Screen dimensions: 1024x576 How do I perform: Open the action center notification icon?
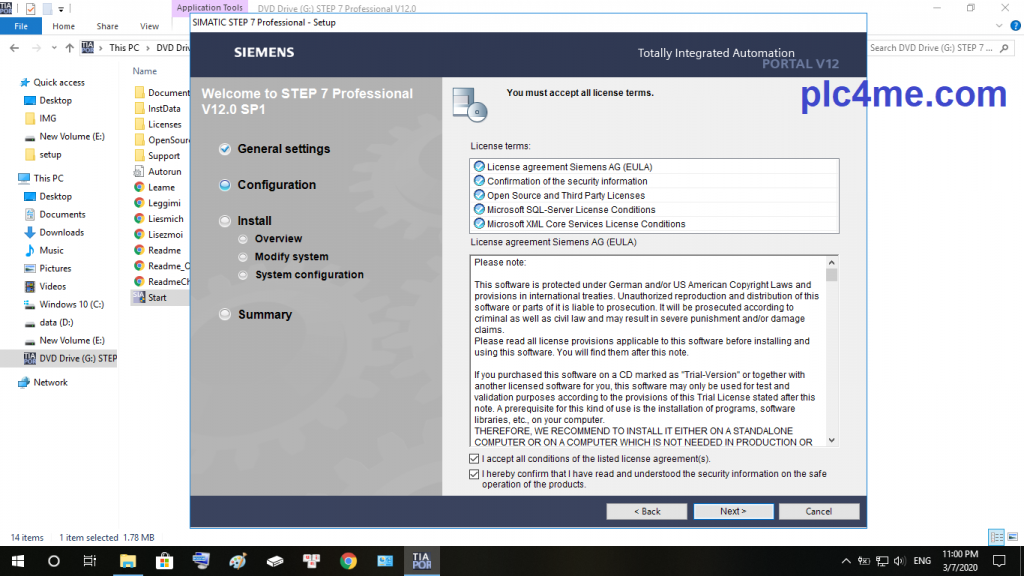point(998,561)
